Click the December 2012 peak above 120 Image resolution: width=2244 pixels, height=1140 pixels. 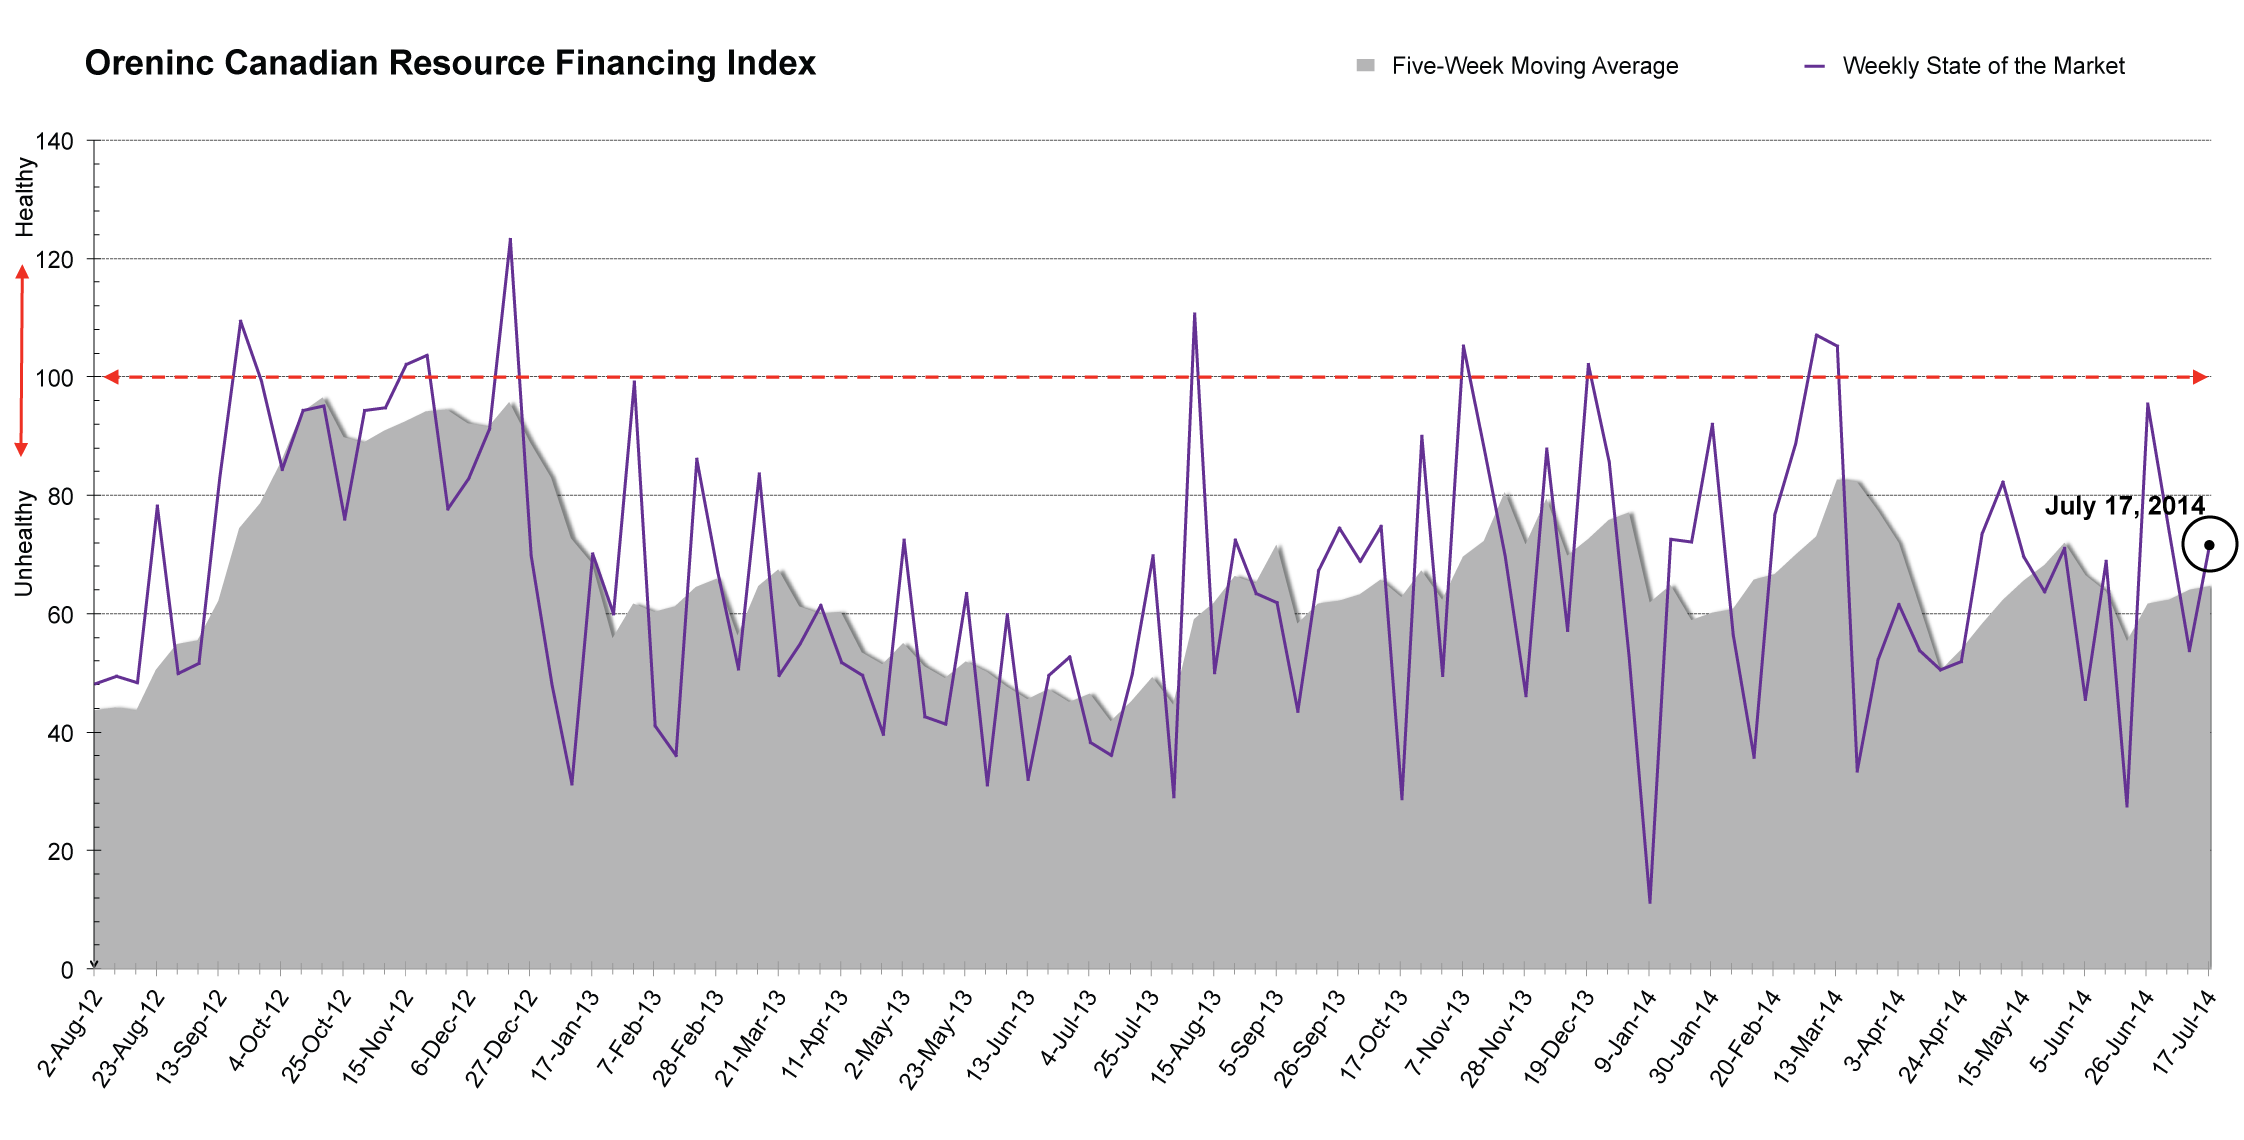click(510, 239)
